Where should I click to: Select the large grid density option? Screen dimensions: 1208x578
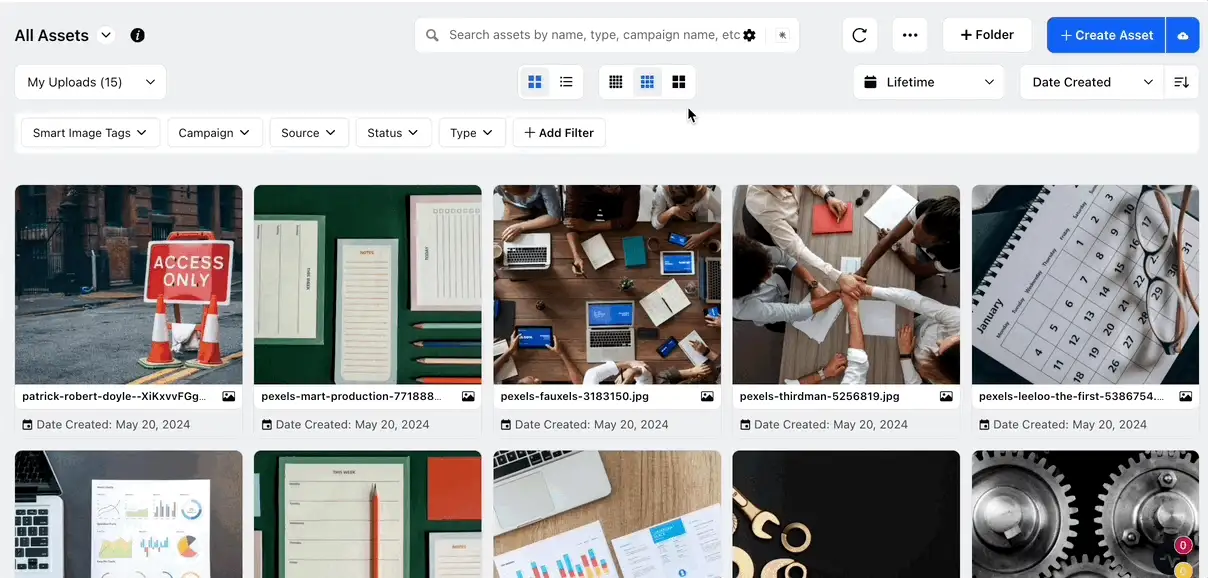(x=679, y=81)
